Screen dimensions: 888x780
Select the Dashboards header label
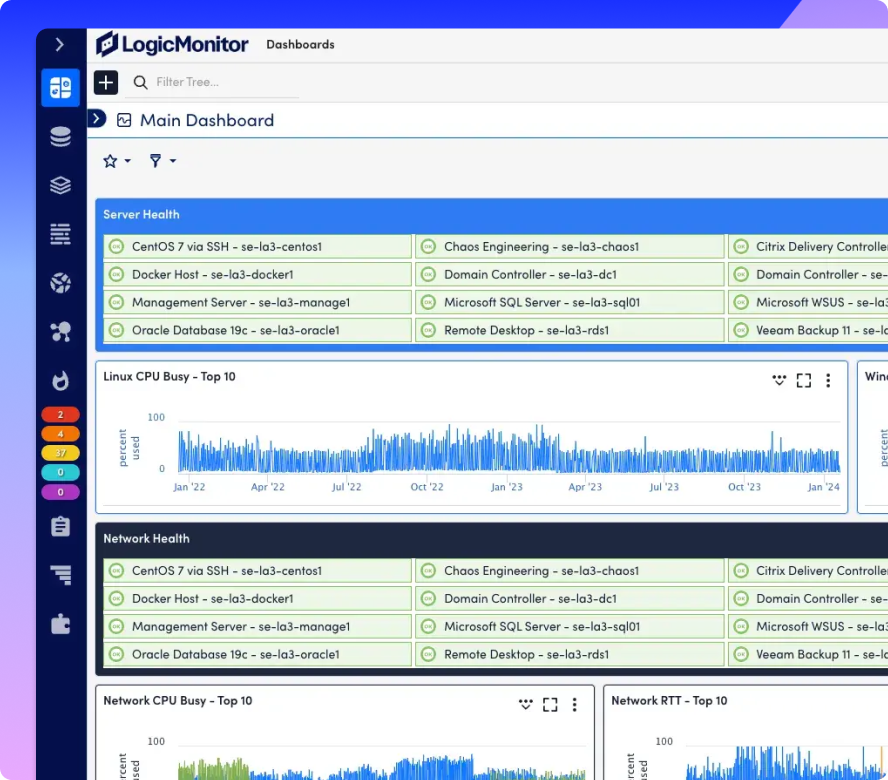click(x=300, y=44)
